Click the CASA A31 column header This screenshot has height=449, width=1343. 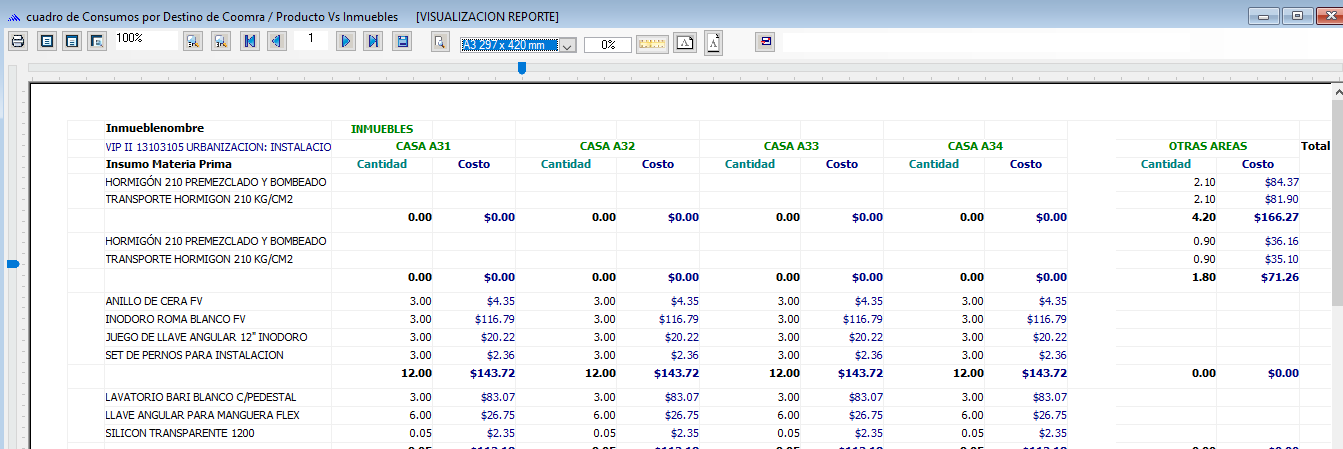click(x=423, y=146)
